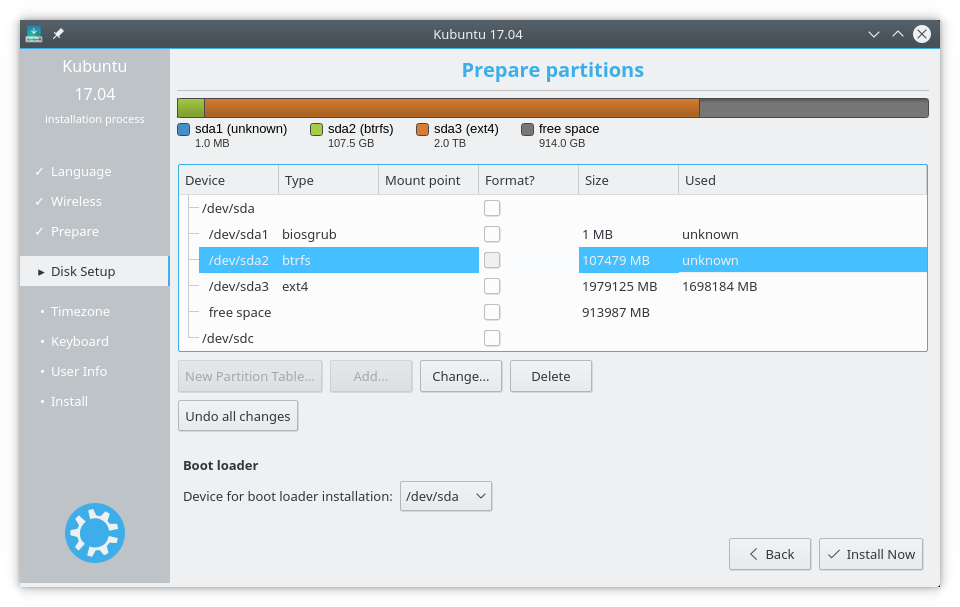960x607 pixels.
Task: Select the /dev/sda tree row
Action: pyautogui.click(x=553, y=208)
